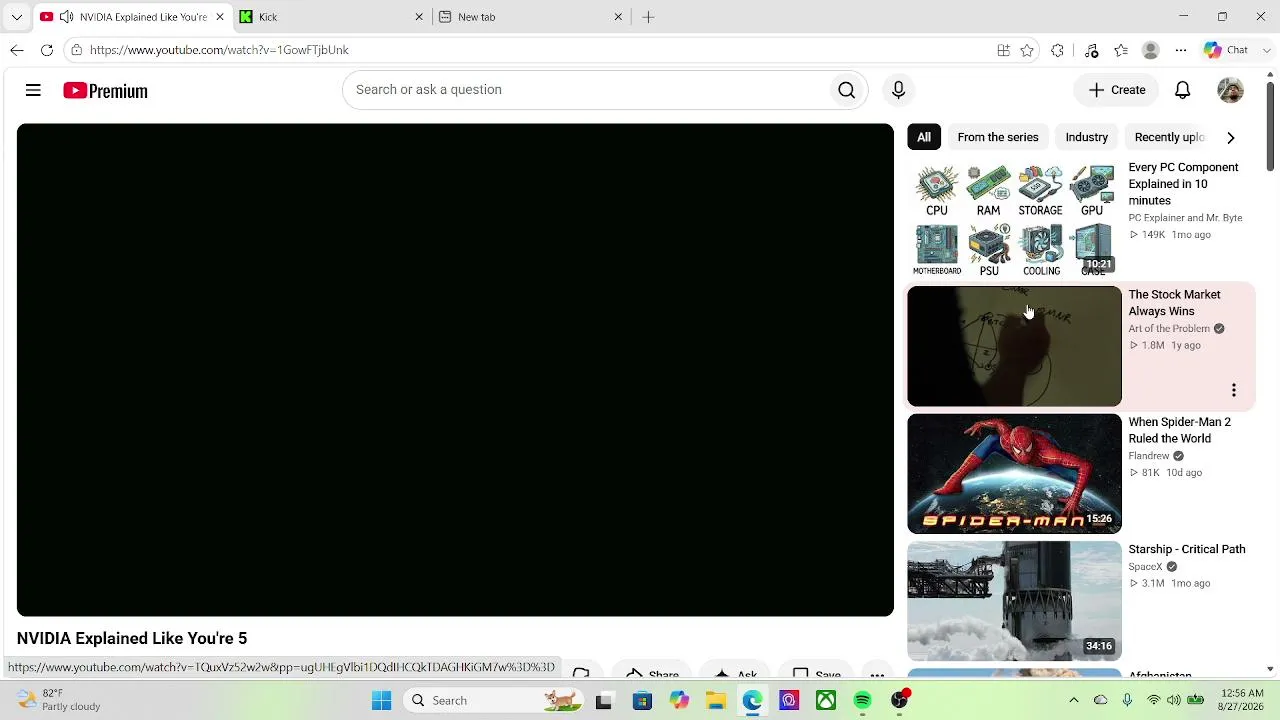Open the Flandrew channel link
The height and width of the screenshot is (720, 1280).
tap(1149, 456)
